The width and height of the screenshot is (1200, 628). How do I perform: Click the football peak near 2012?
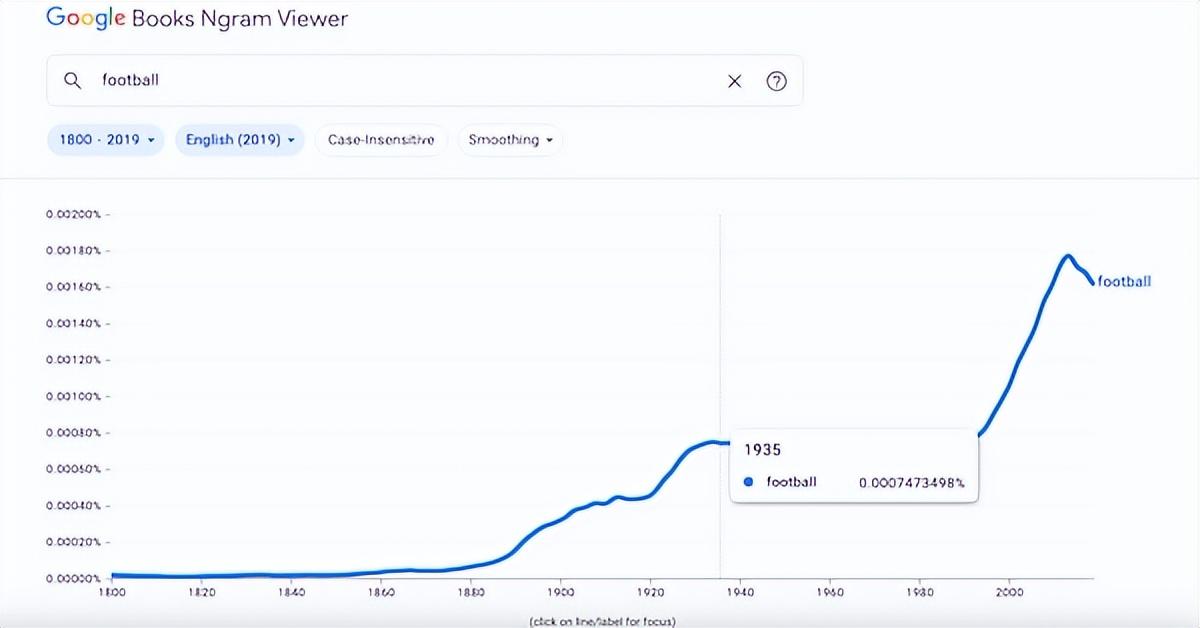coord(1068,256)
